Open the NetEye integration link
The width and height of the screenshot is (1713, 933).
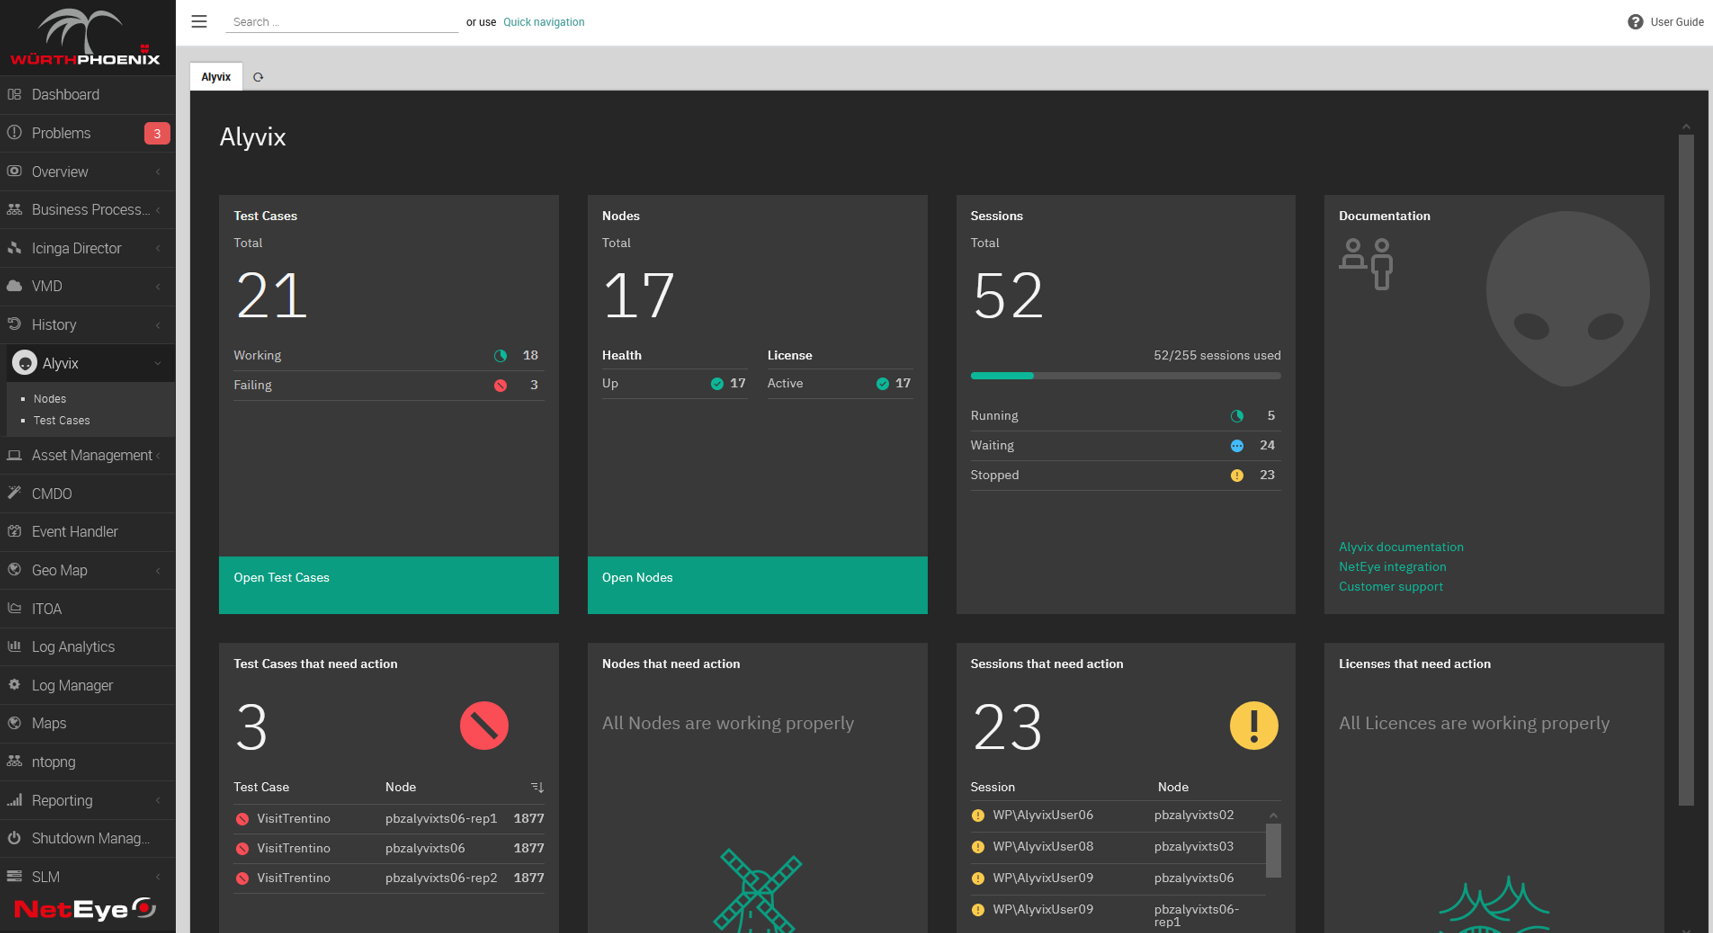(x=1392, y=567)
